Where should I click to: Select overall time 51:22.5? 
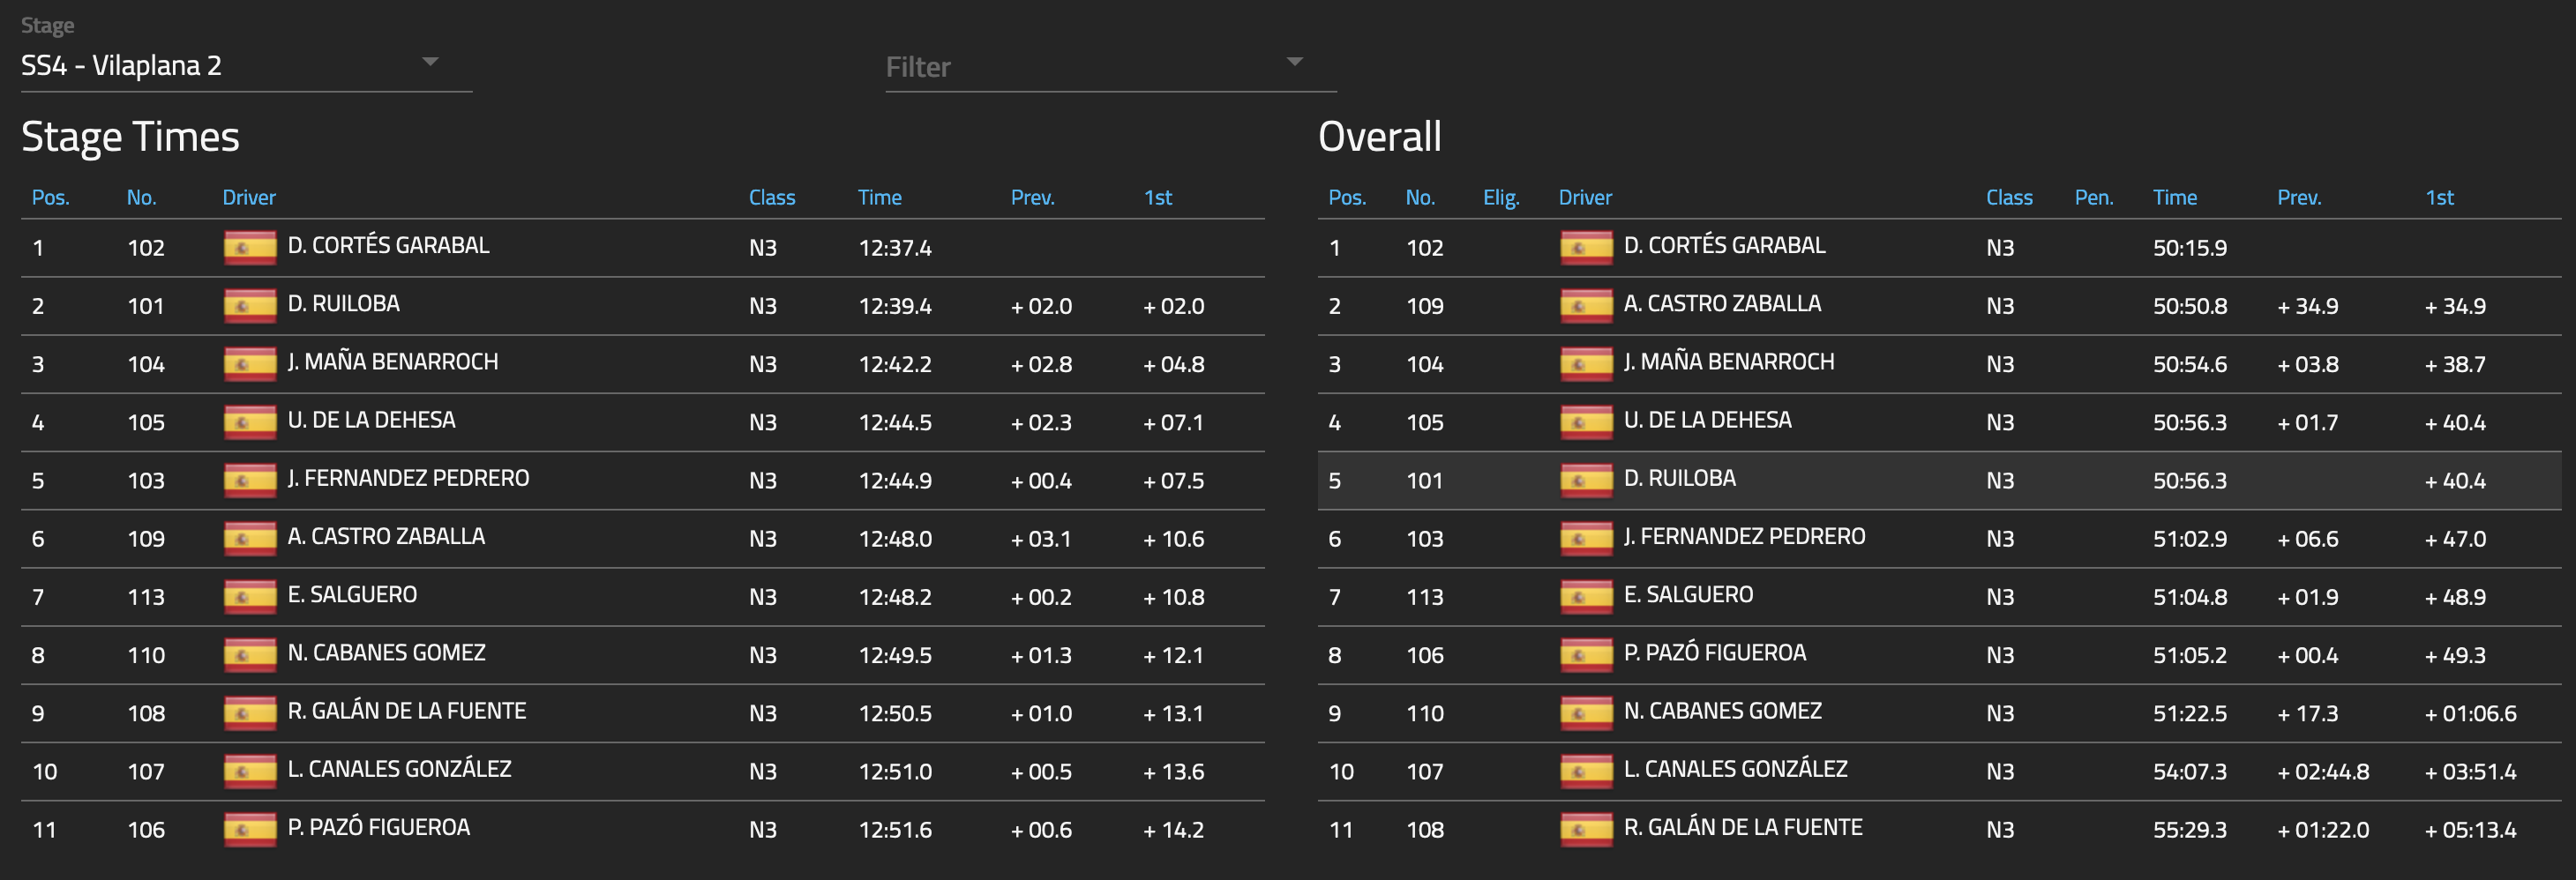pyautogui.click(x=2190, y=714)
